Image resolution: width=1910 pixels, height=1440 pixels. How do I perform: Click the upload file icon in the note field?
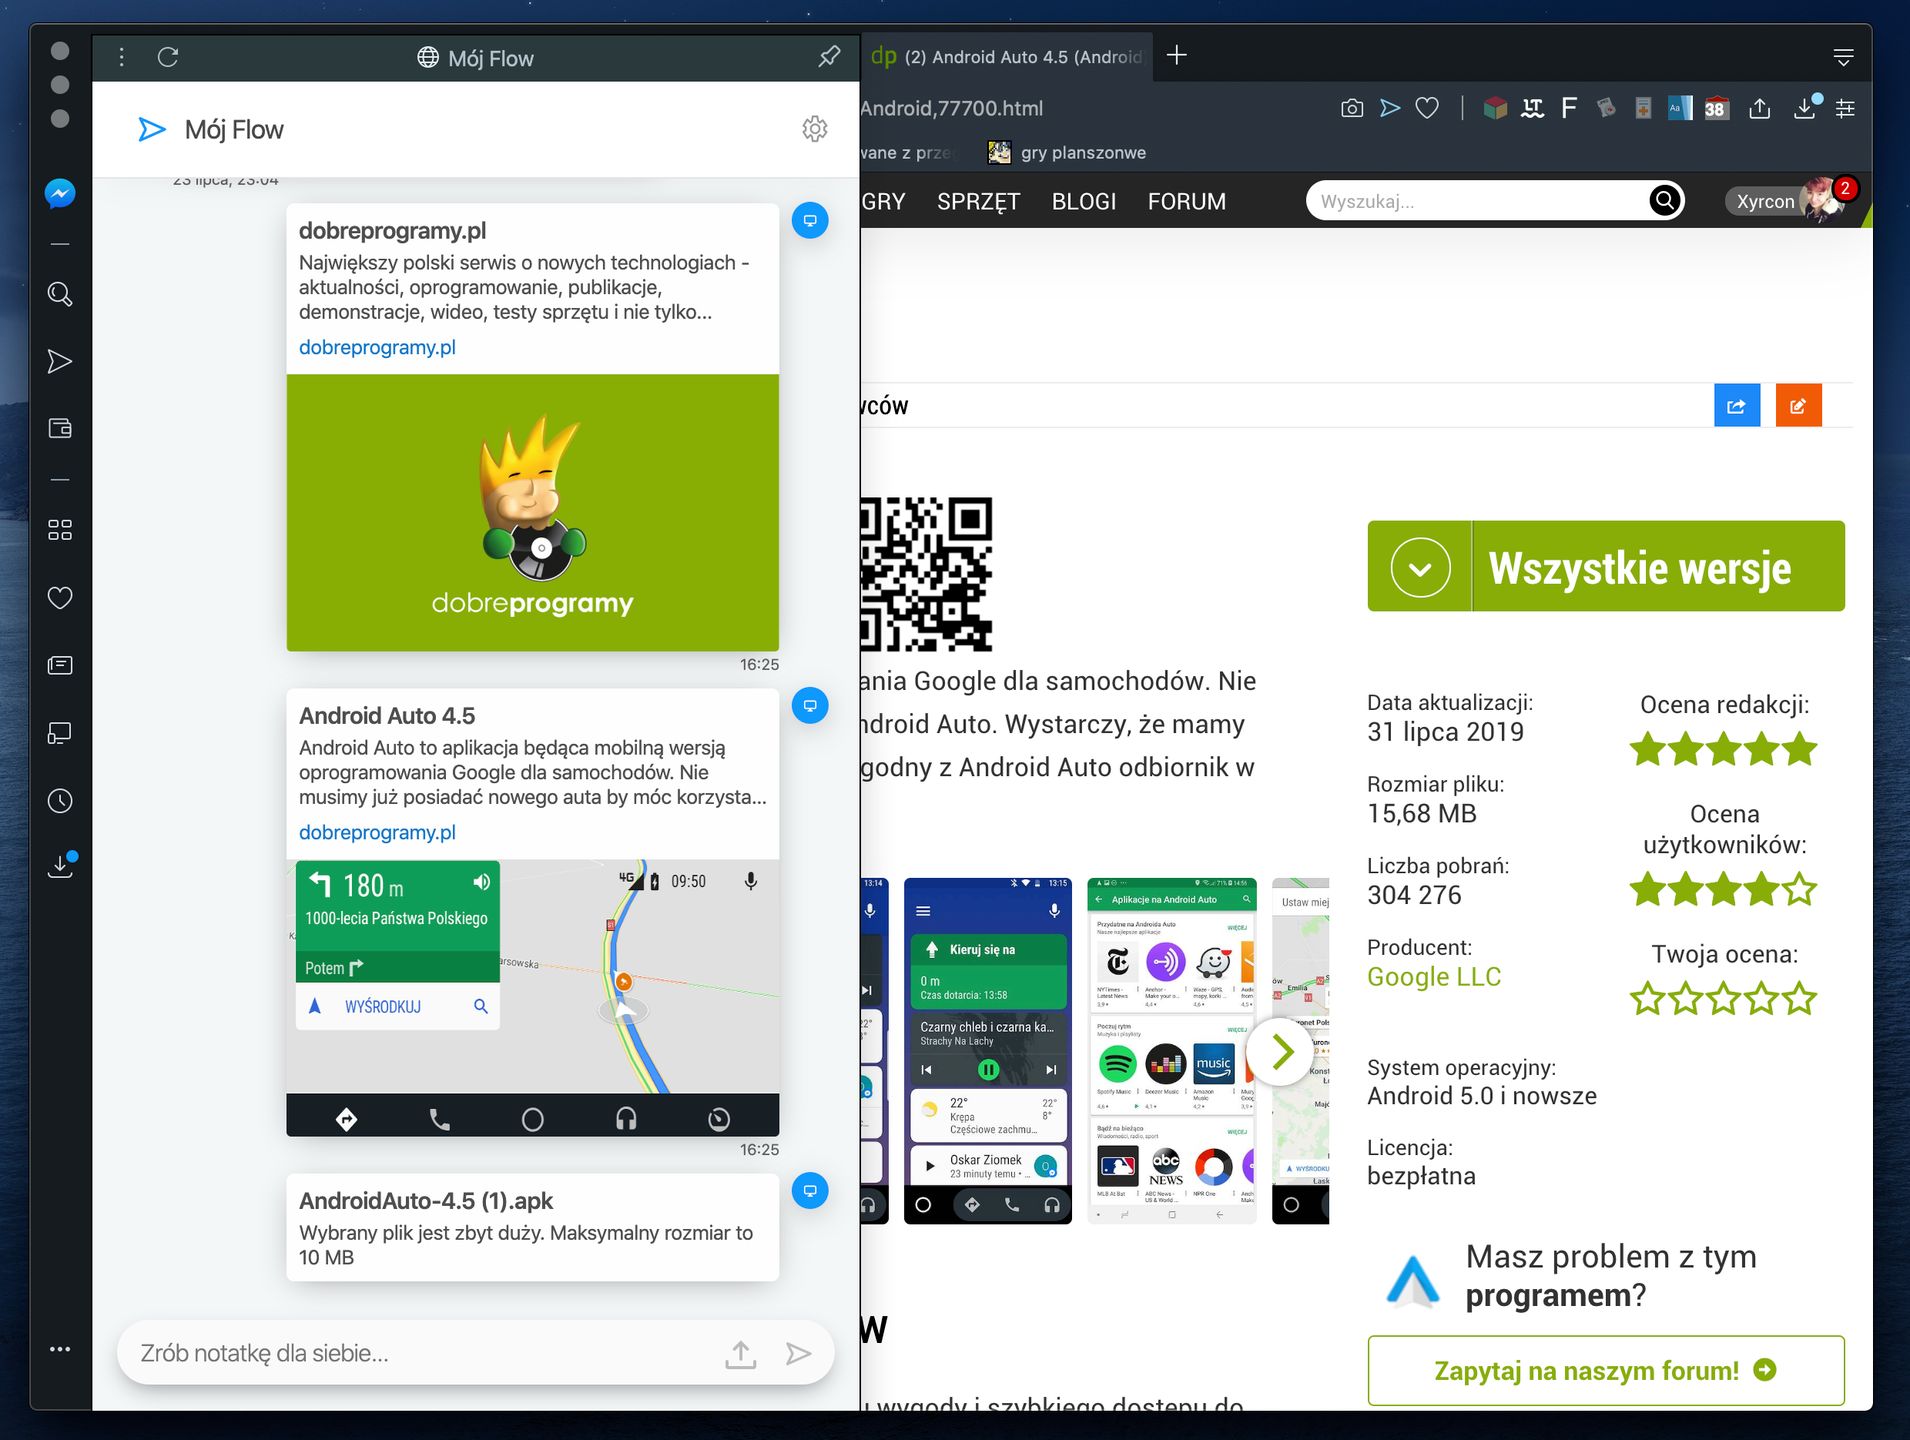(740, 1354)
